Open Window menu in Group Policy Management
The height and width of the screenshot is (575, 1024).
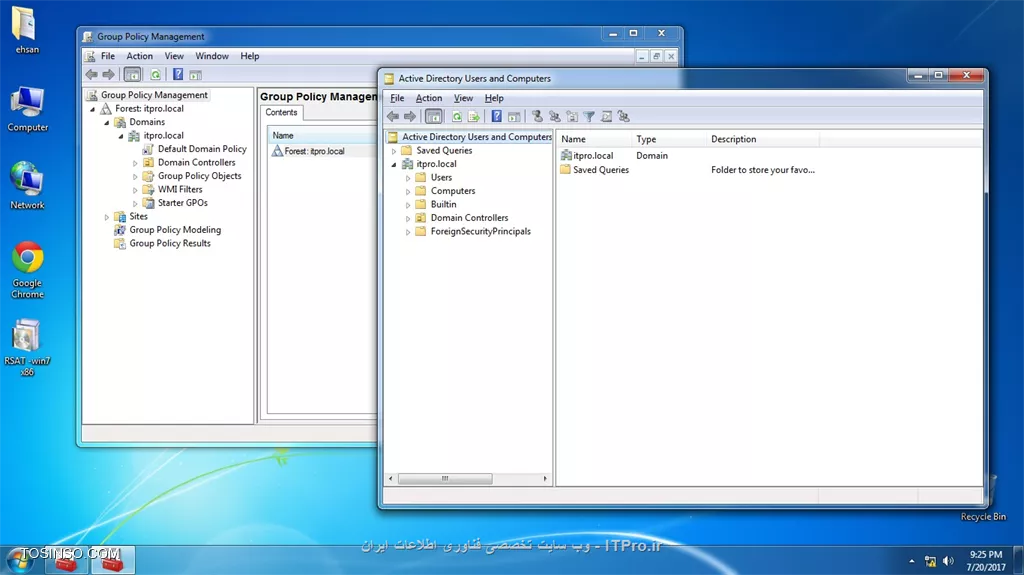click(212, 56)
